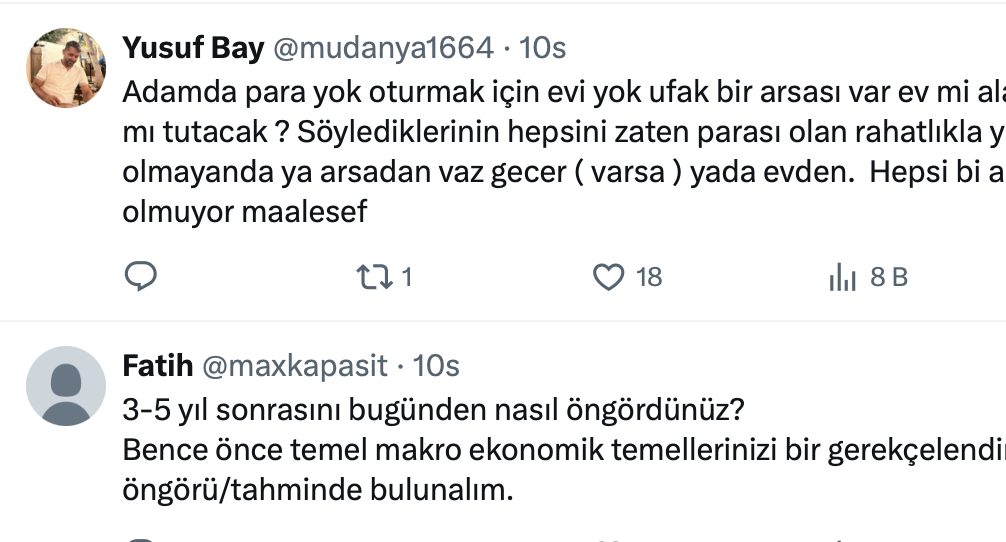Viewport: 1006px width, 542px height.
Task: Open Yusuf Bay's profile picture
Action: coord(65,67)
